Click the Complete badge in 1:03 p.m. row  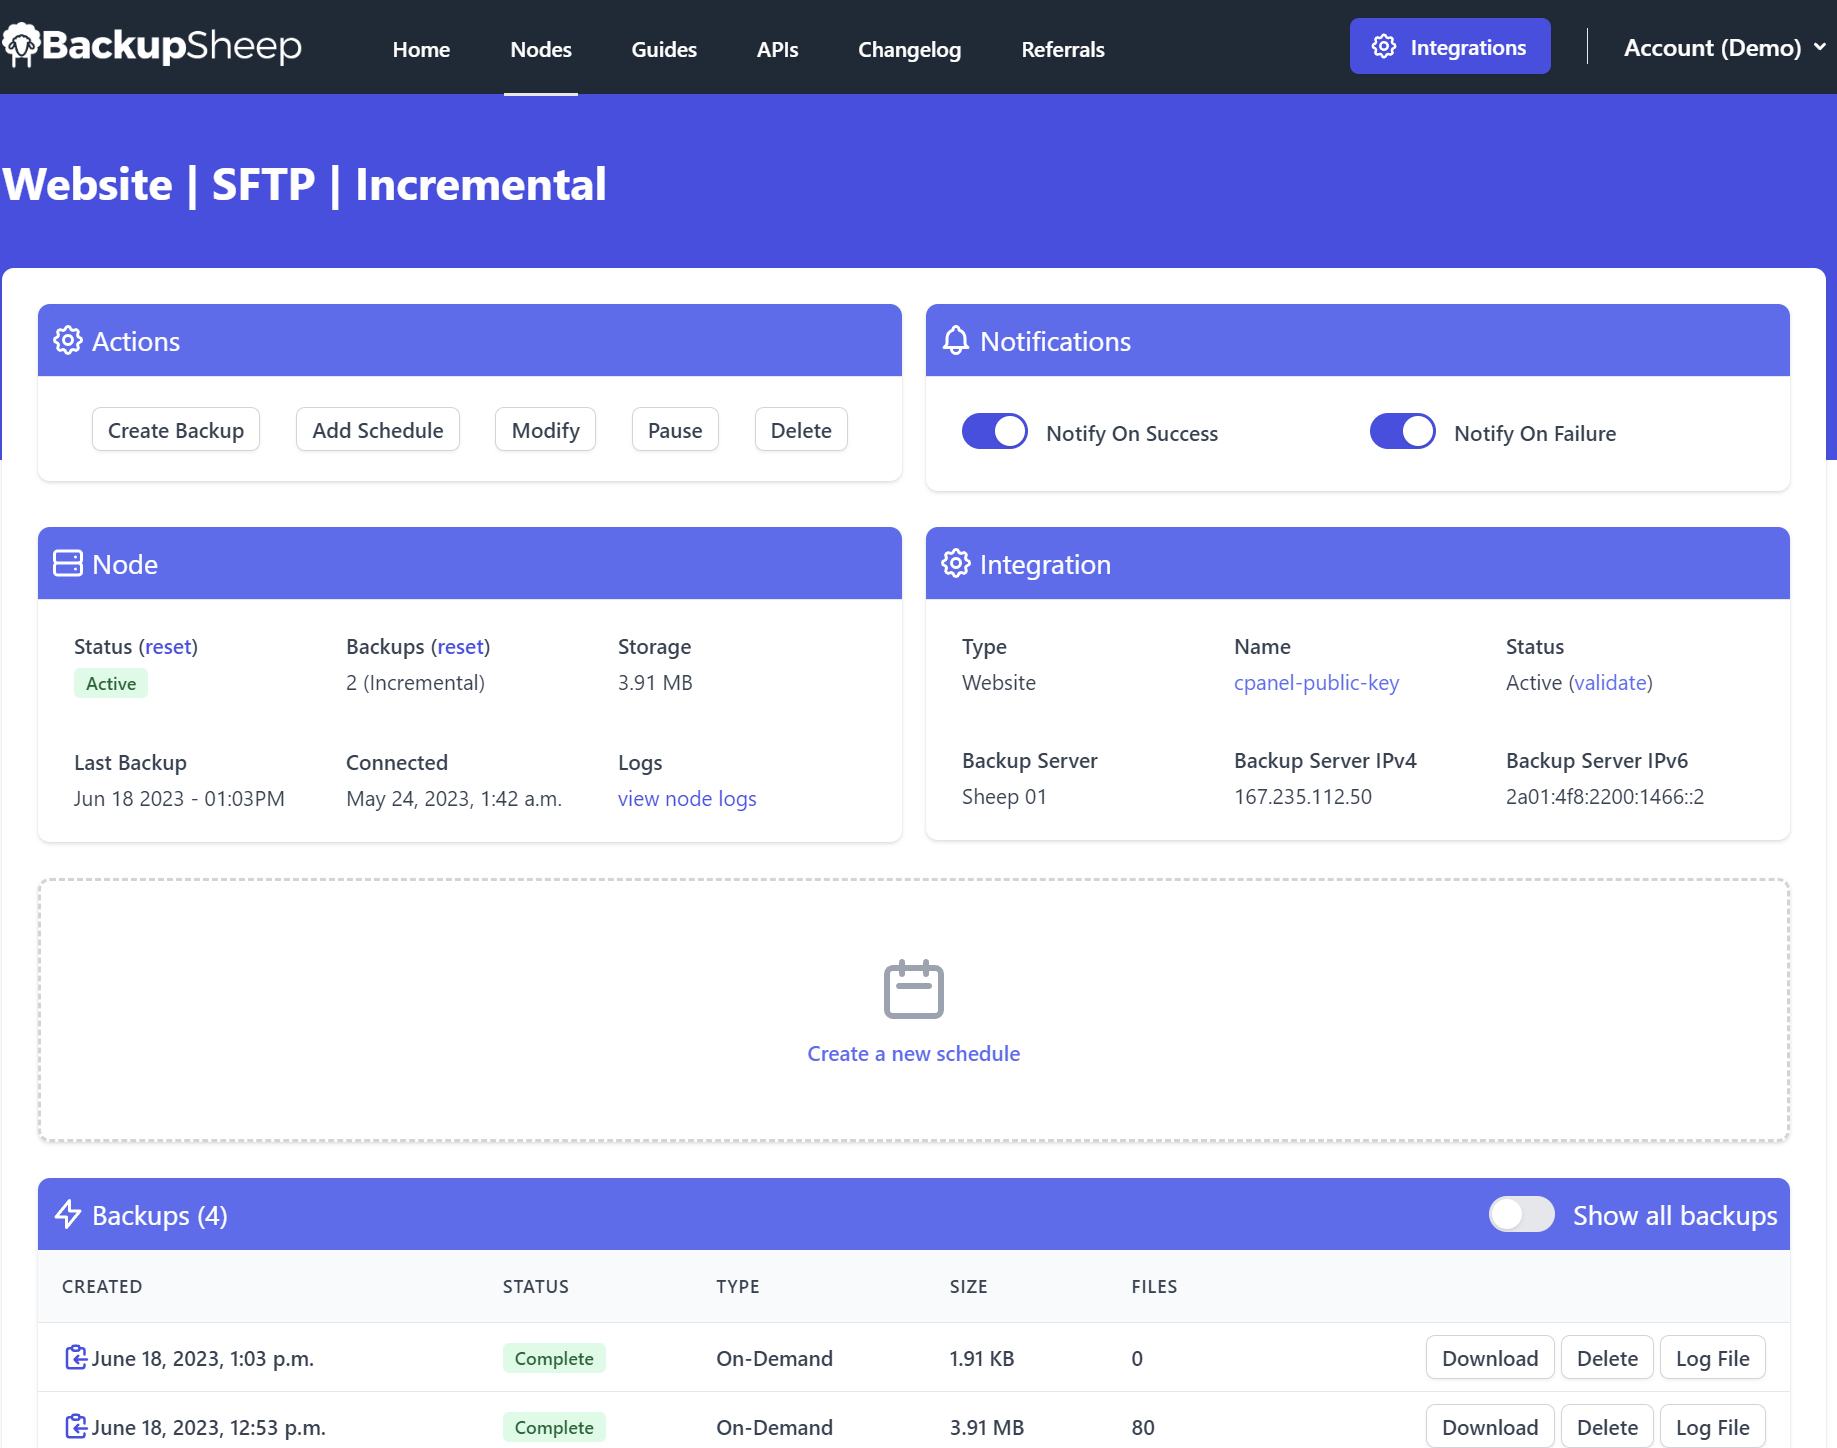tap(554, 1357)
